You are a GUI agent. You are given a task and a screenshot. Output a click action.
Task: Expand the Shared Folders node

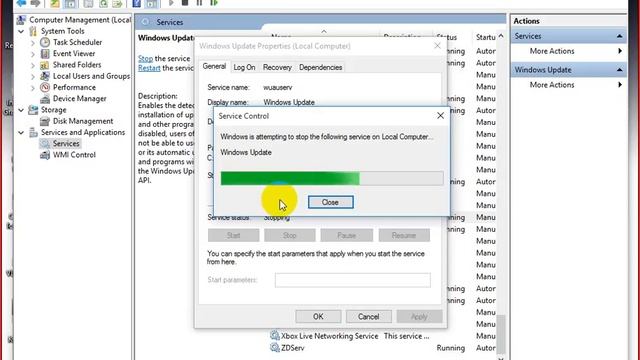click(x=33, y=65)
